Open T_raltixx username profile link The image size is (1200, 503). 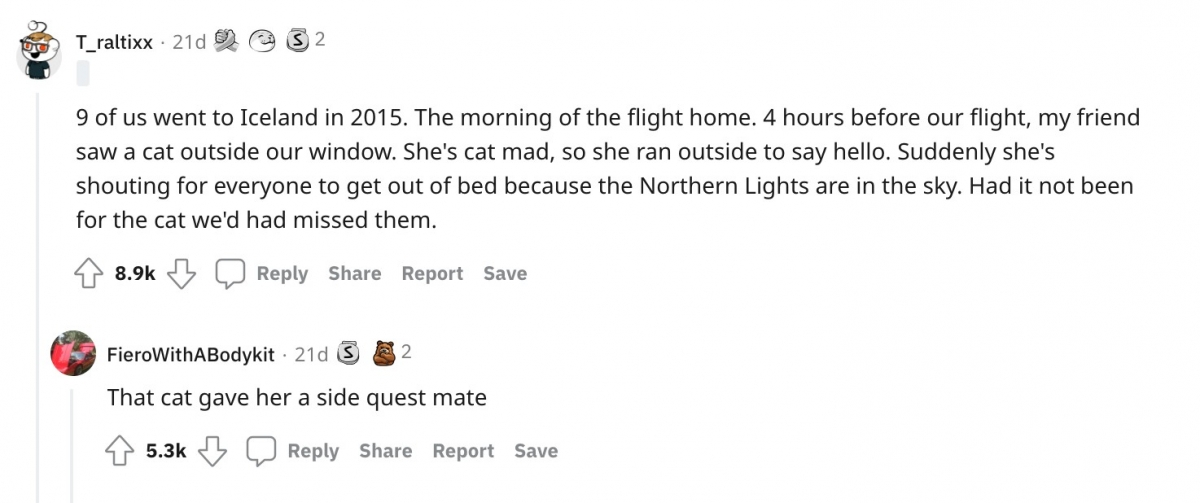[115, 42]
